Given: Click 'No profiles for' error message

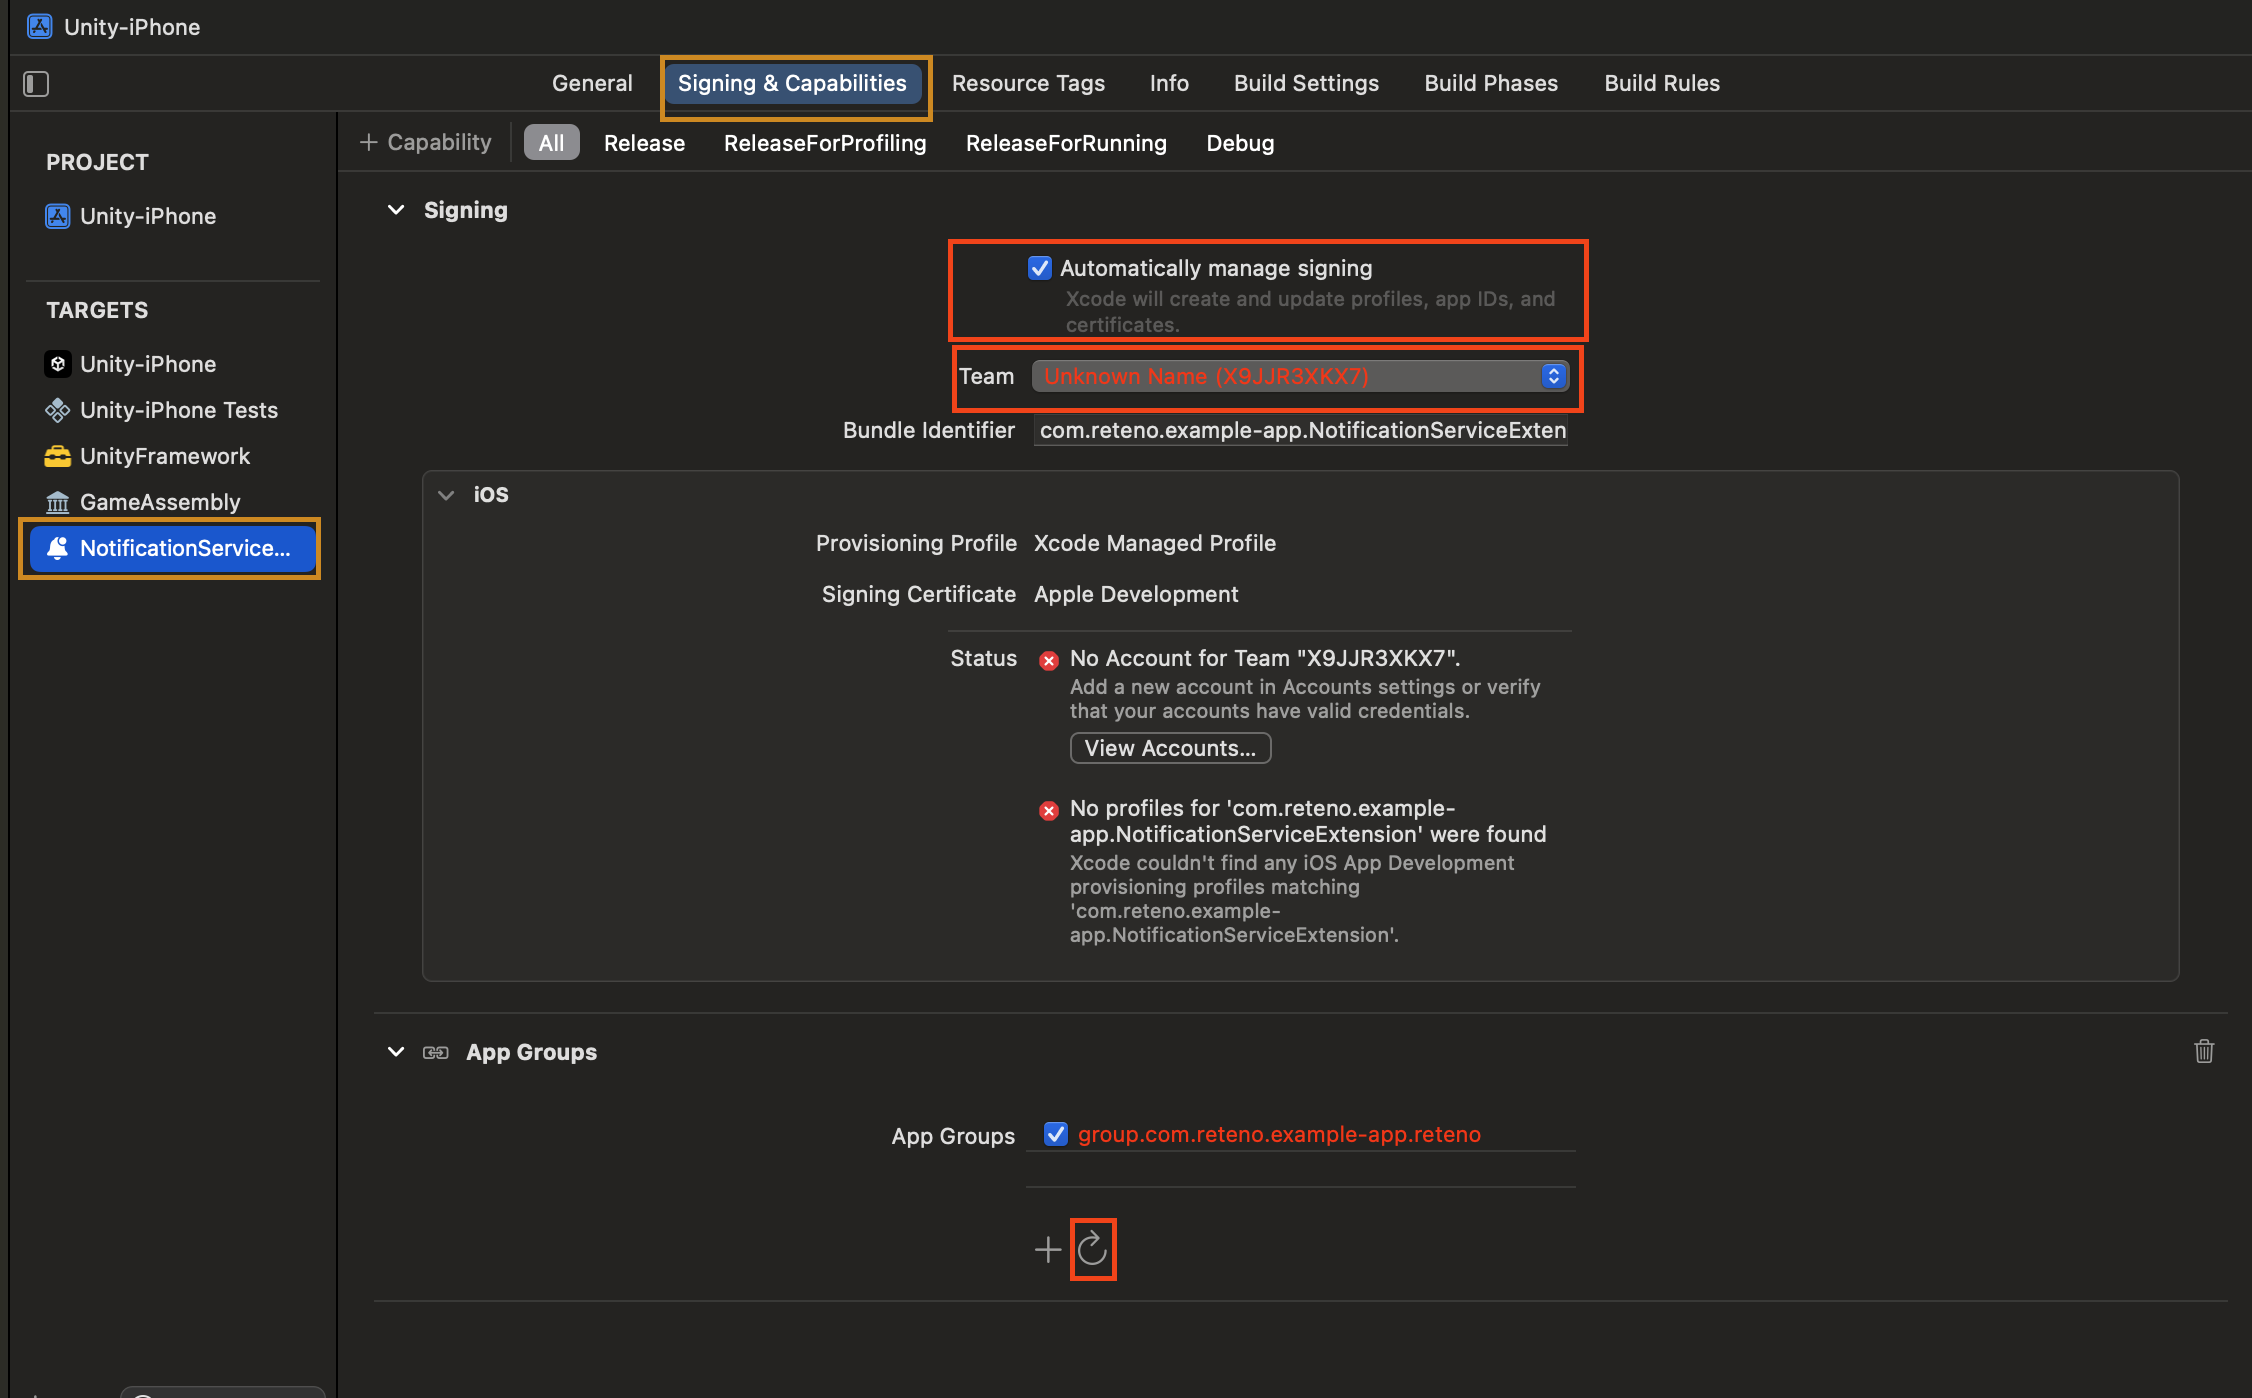Looking at the screenshot, I should pos(1308,821).
